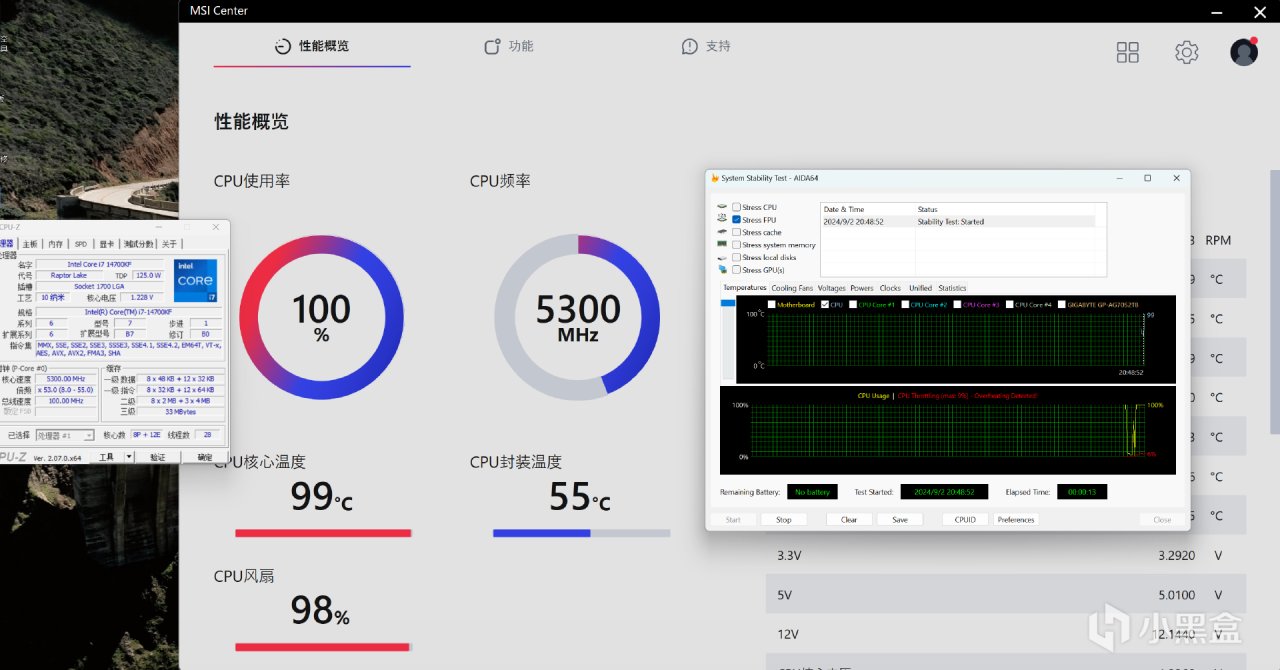Open AIDA64 Preferences
This screenshot has height=670, width=1280.
1016,520
